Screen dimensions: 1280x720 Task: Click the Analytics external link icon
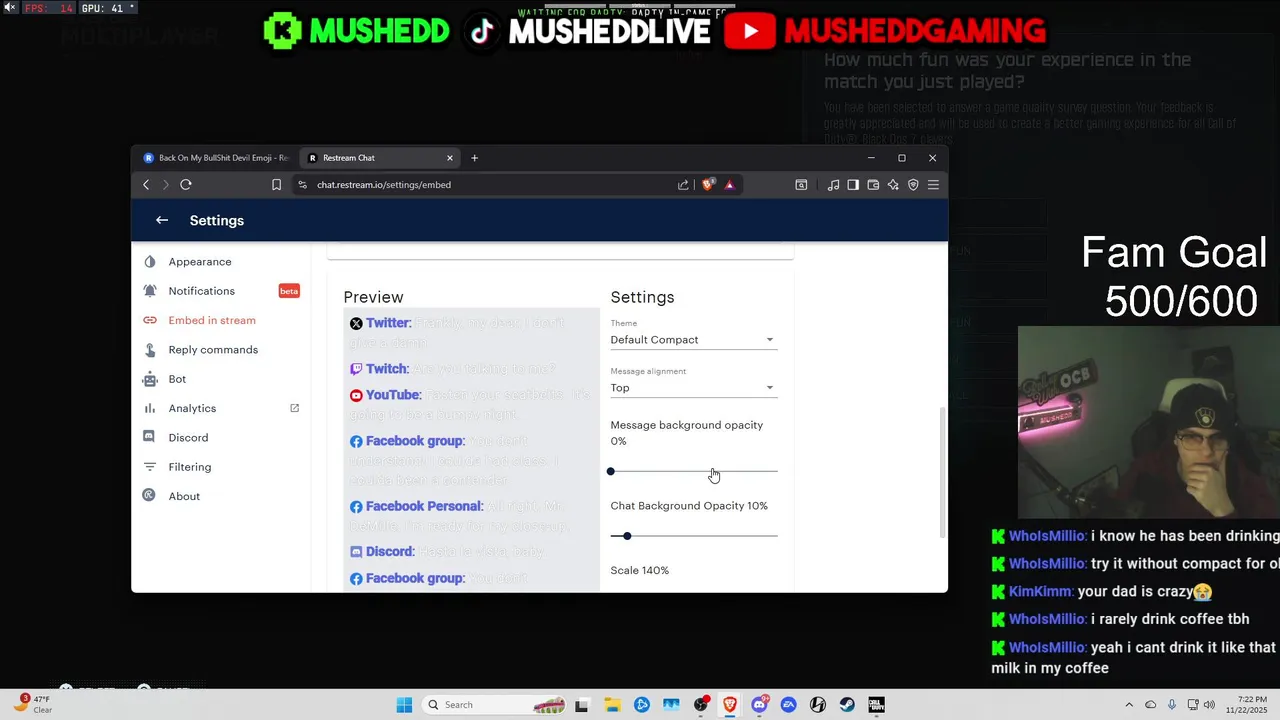click(x=294, y=408)
